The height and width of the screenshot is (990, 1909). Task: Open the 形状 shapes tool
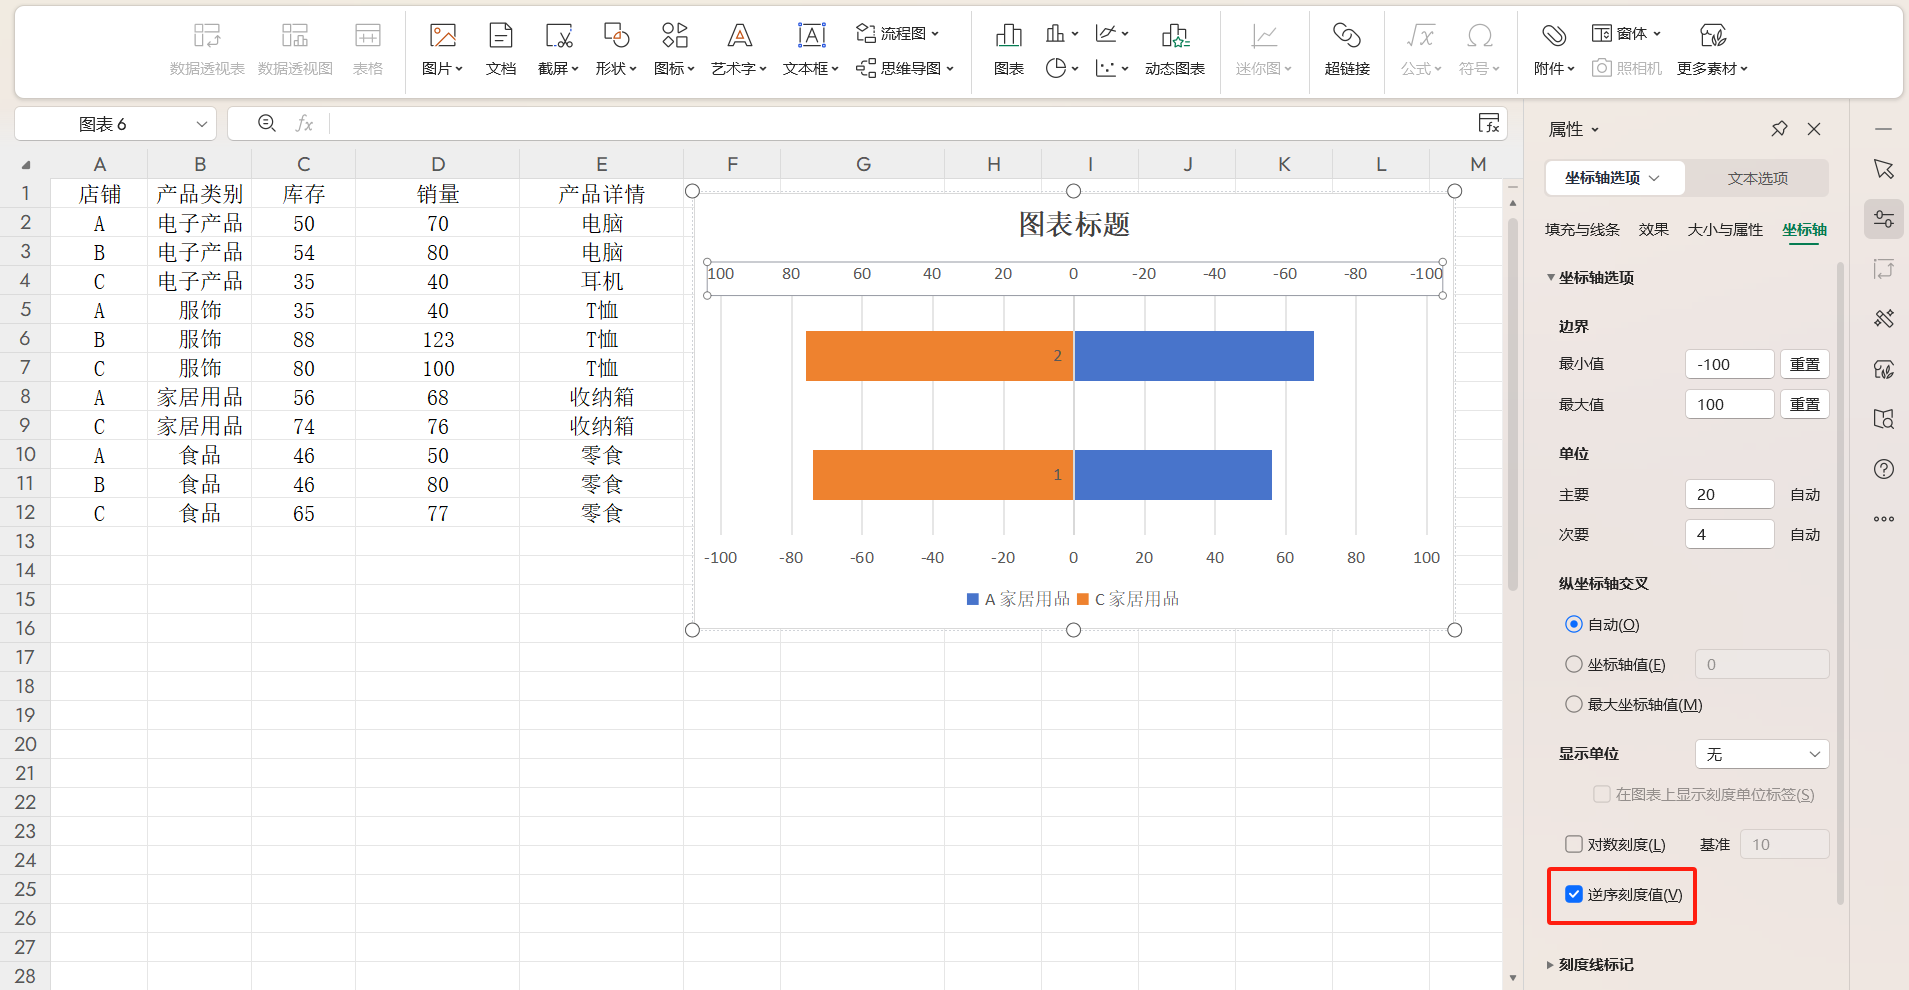tap(616, 37)
